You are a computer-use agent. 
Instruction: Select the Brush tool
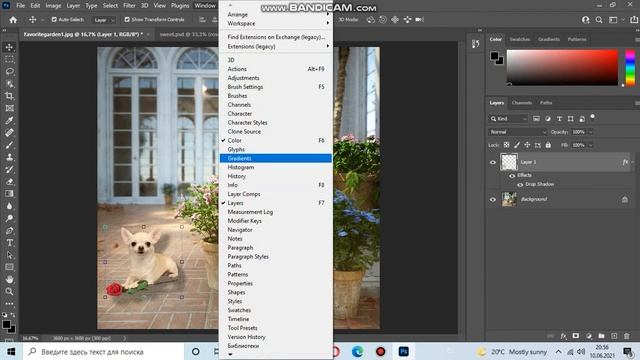click(9, 145)
